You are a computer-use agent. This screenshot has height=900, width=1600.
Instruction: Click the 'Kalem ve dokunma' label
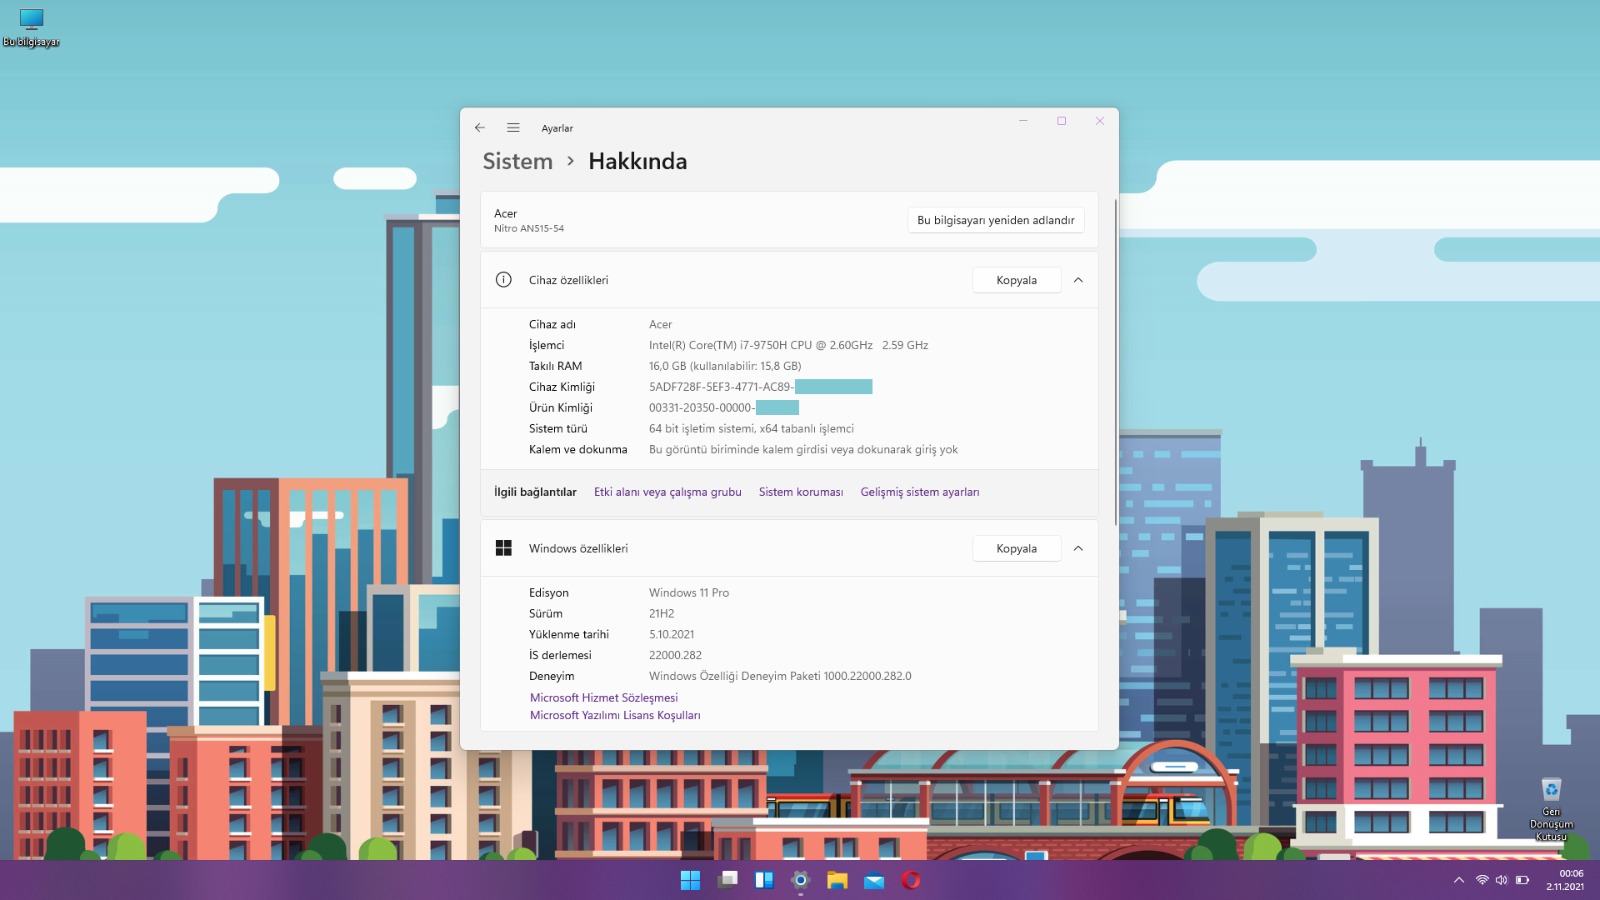tap(578, 450)
